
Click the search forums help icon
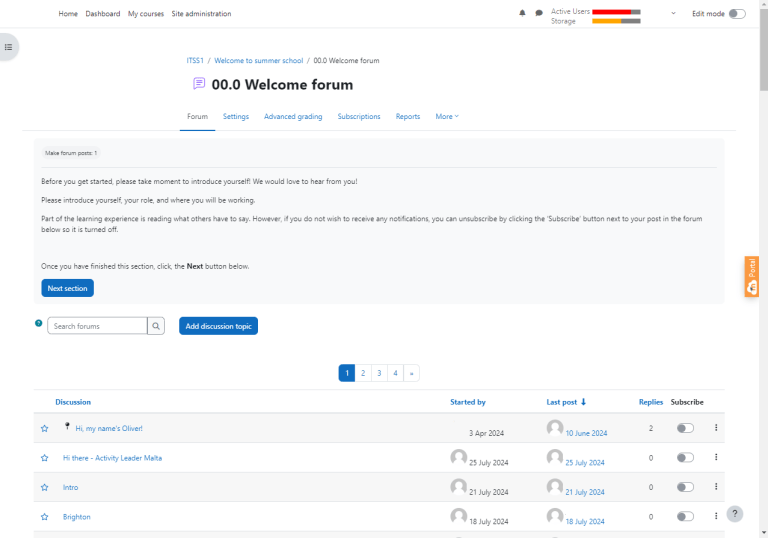click(39, 324)
